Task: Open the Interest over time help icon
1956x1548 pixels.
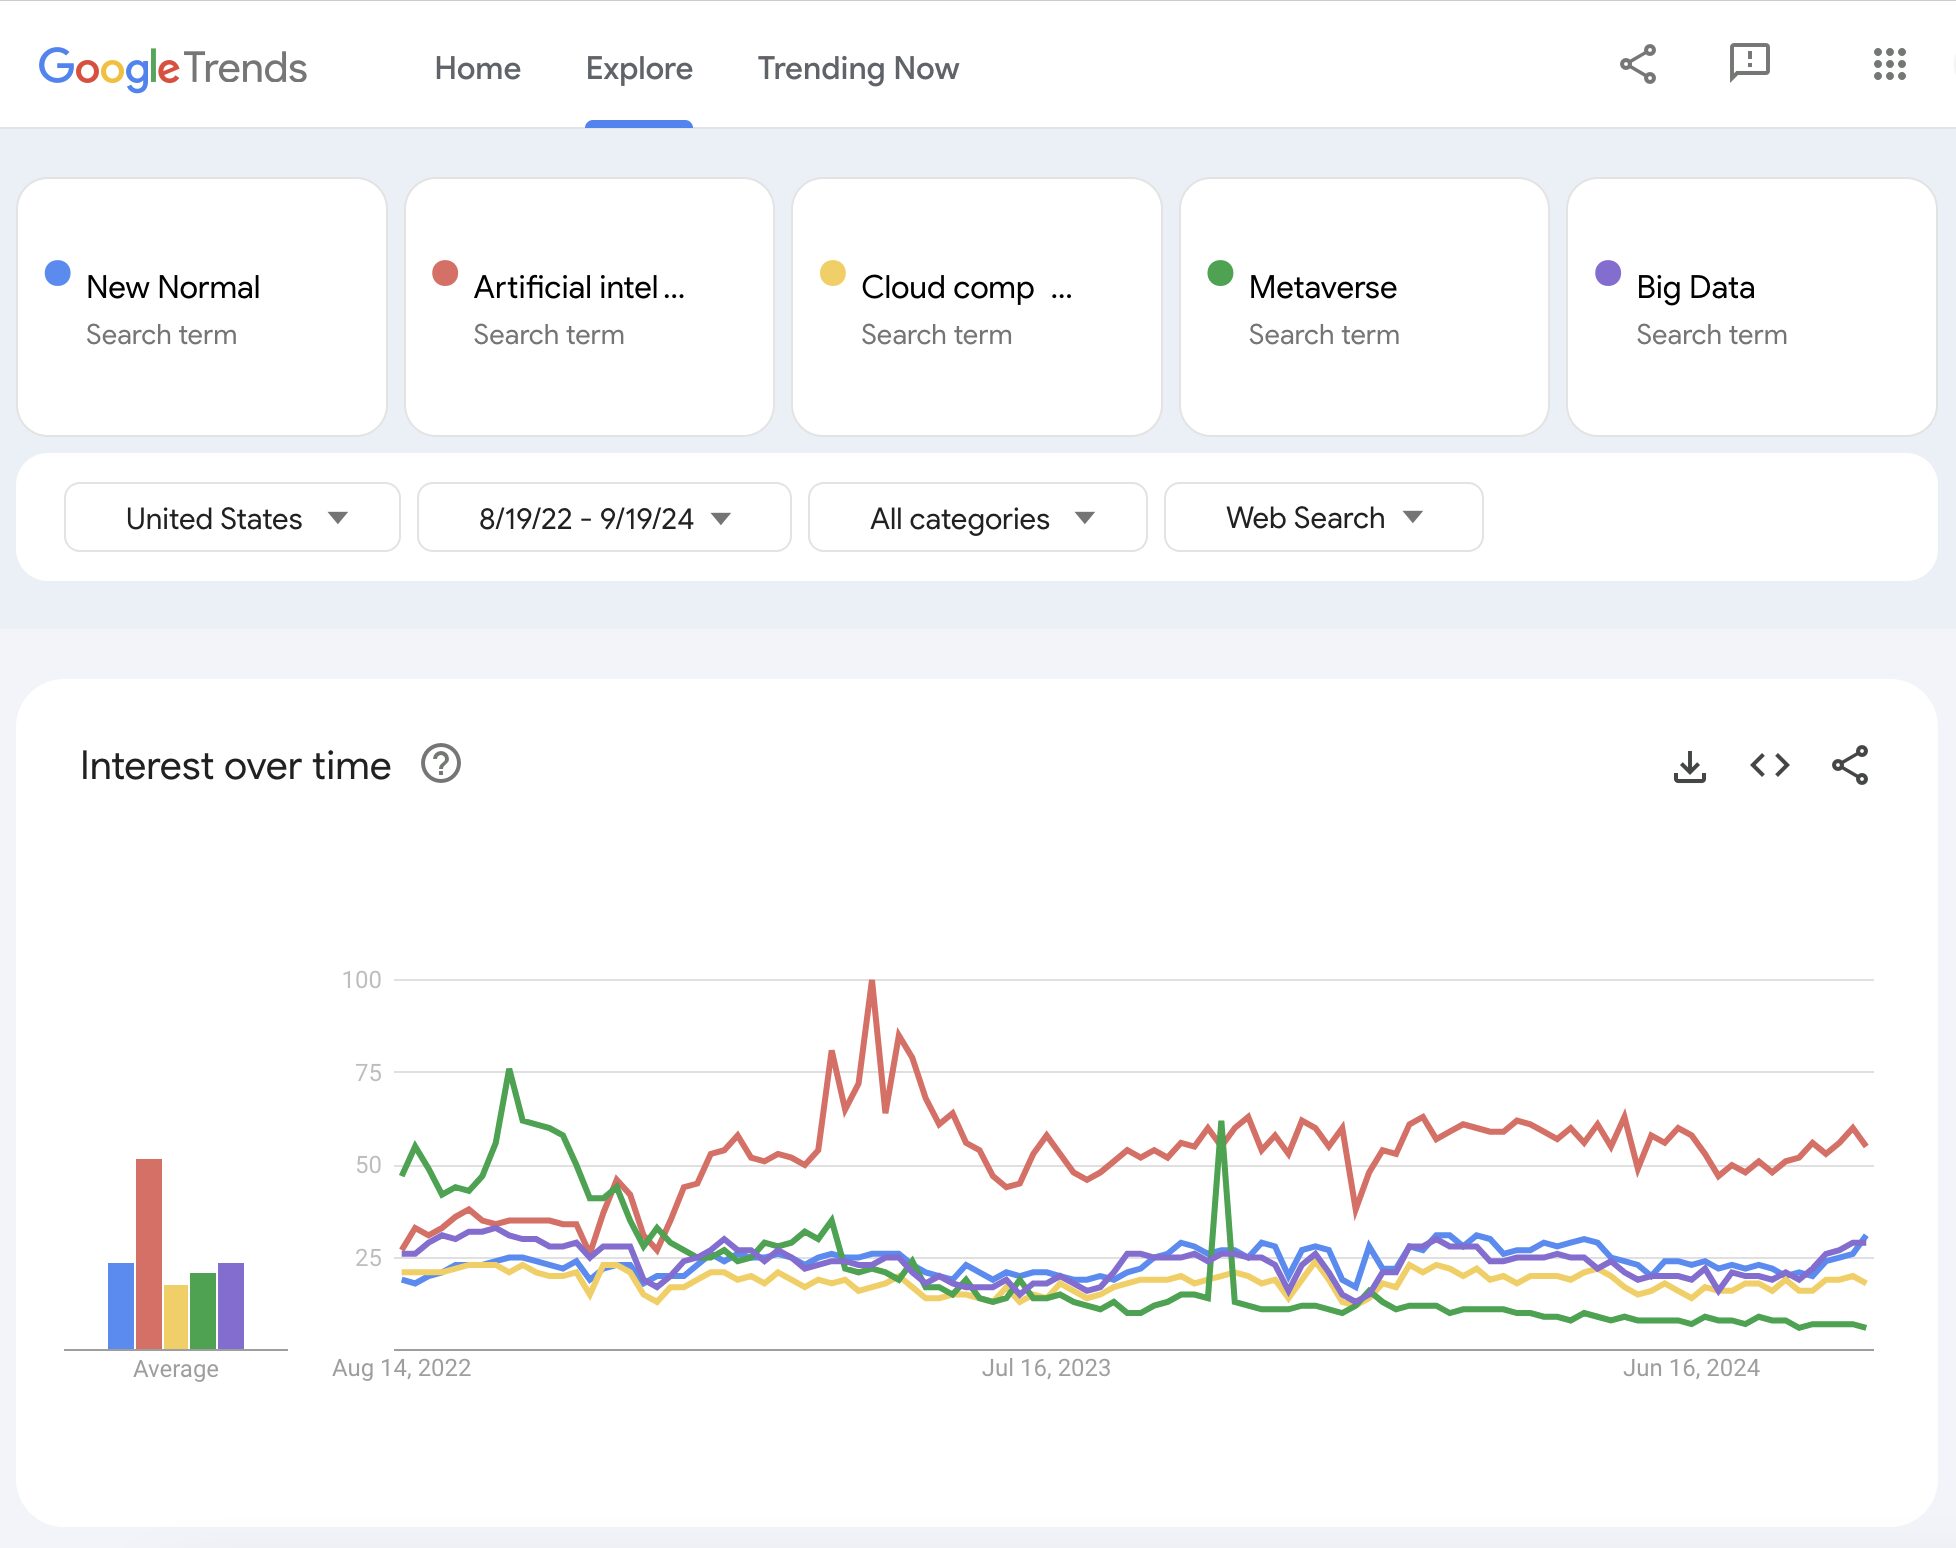Action: pos(440,765)
